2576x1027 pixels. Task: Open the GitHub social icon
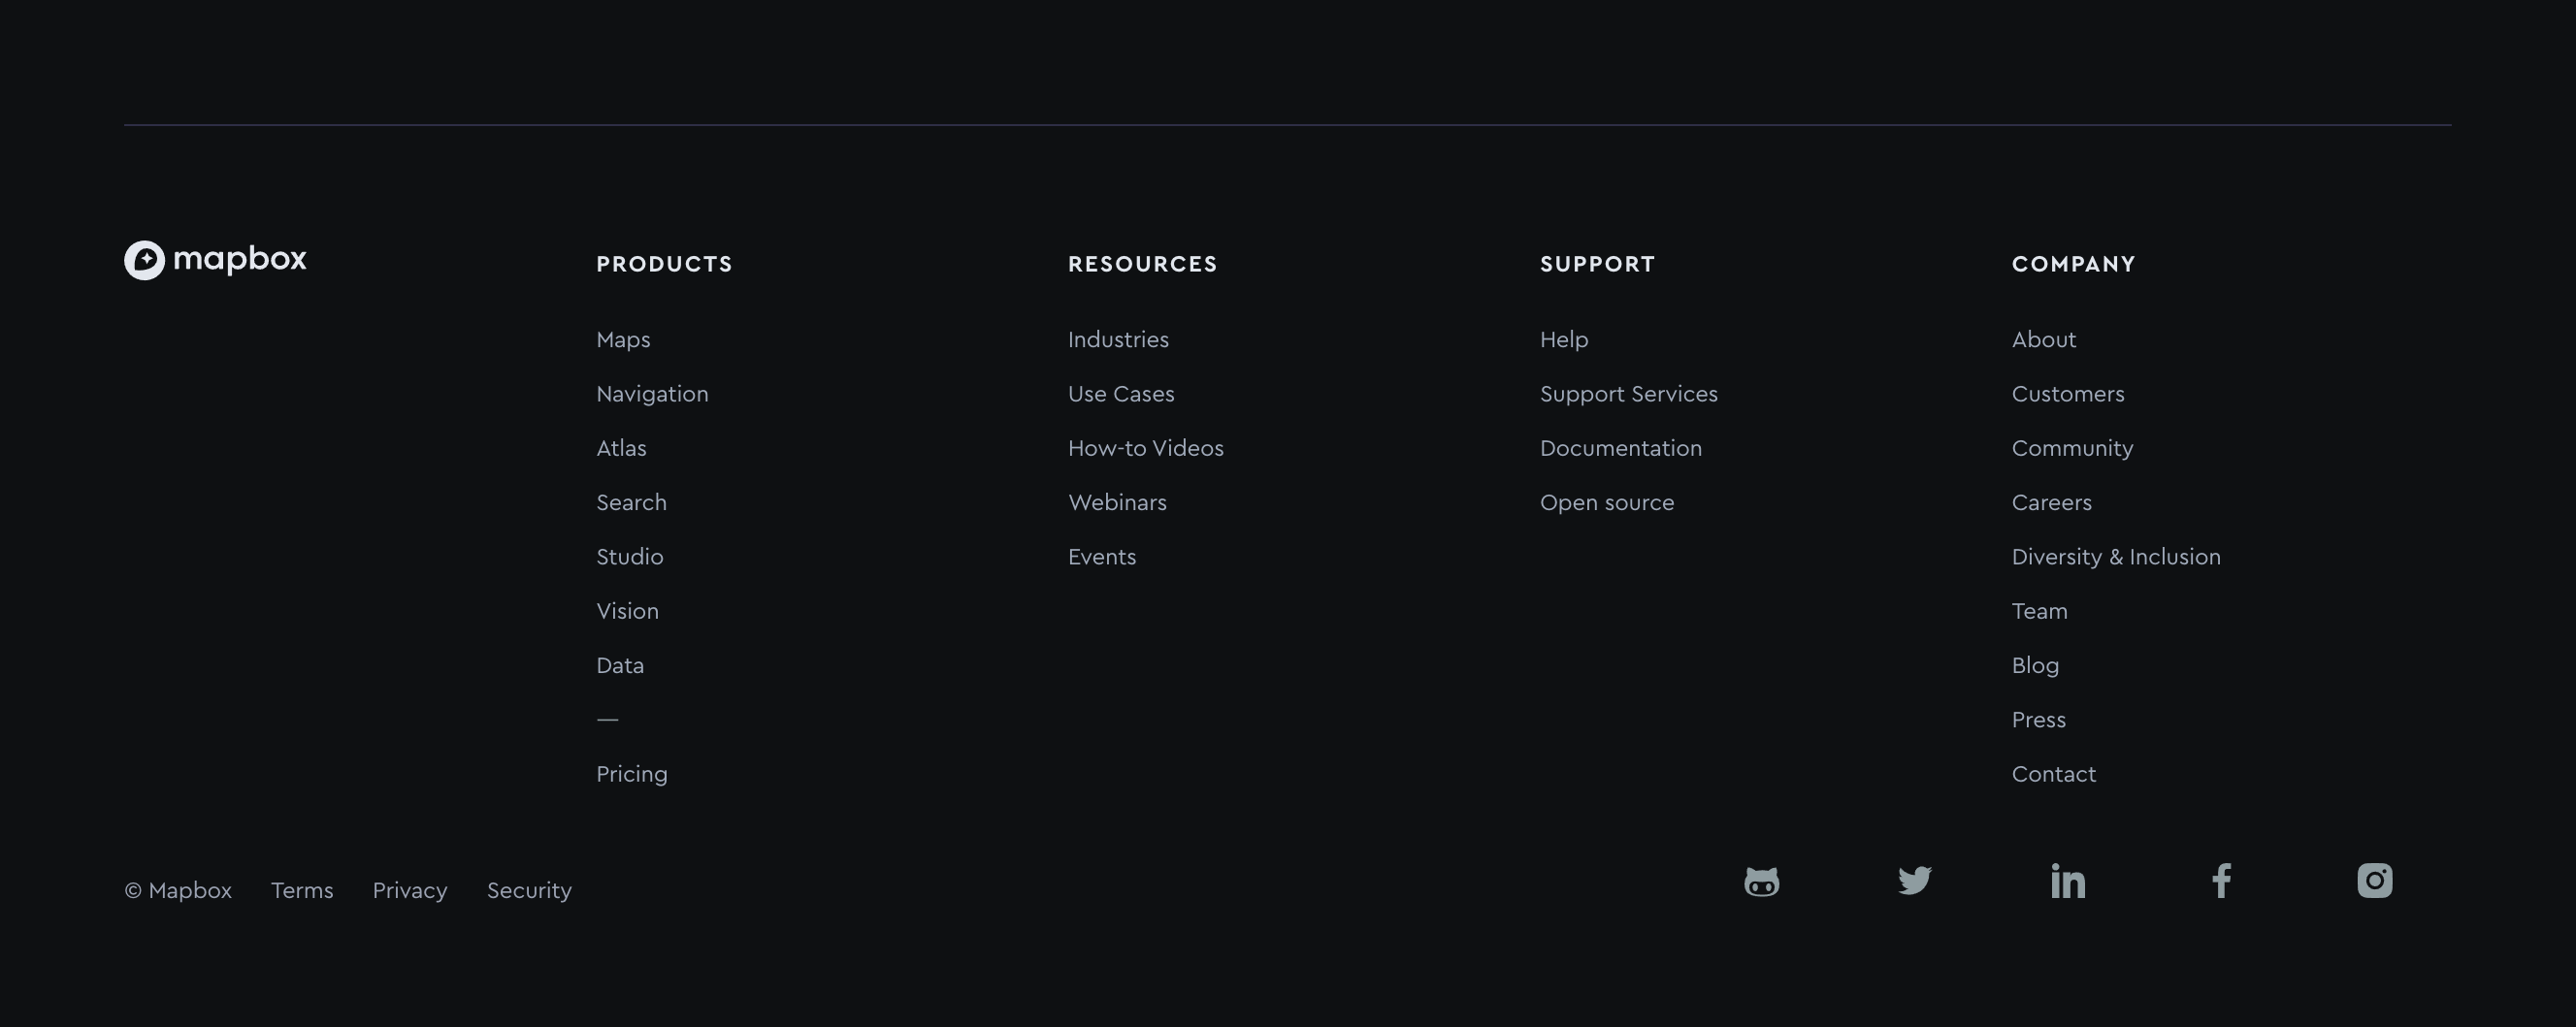point(1761,881)
